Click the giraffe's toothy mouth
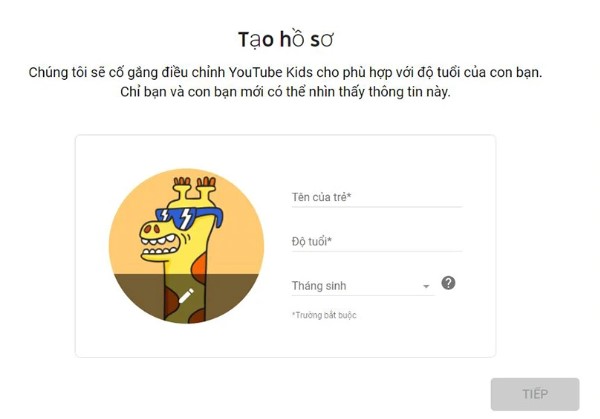 tap(161, 247)
